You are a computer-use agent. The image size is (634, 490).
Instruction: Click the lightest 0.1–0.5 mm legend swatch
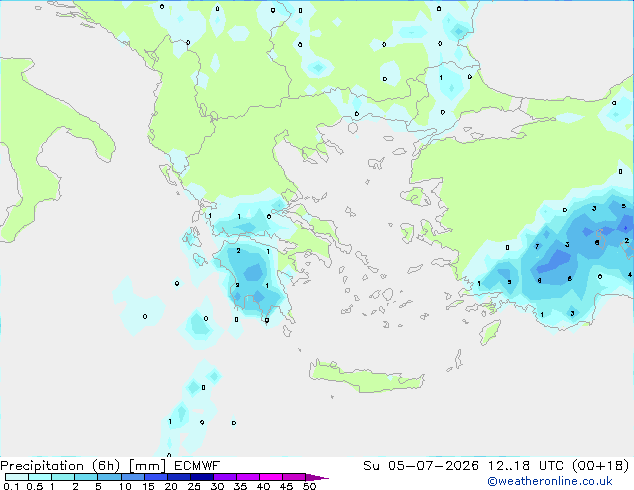(x=17, y=477)
